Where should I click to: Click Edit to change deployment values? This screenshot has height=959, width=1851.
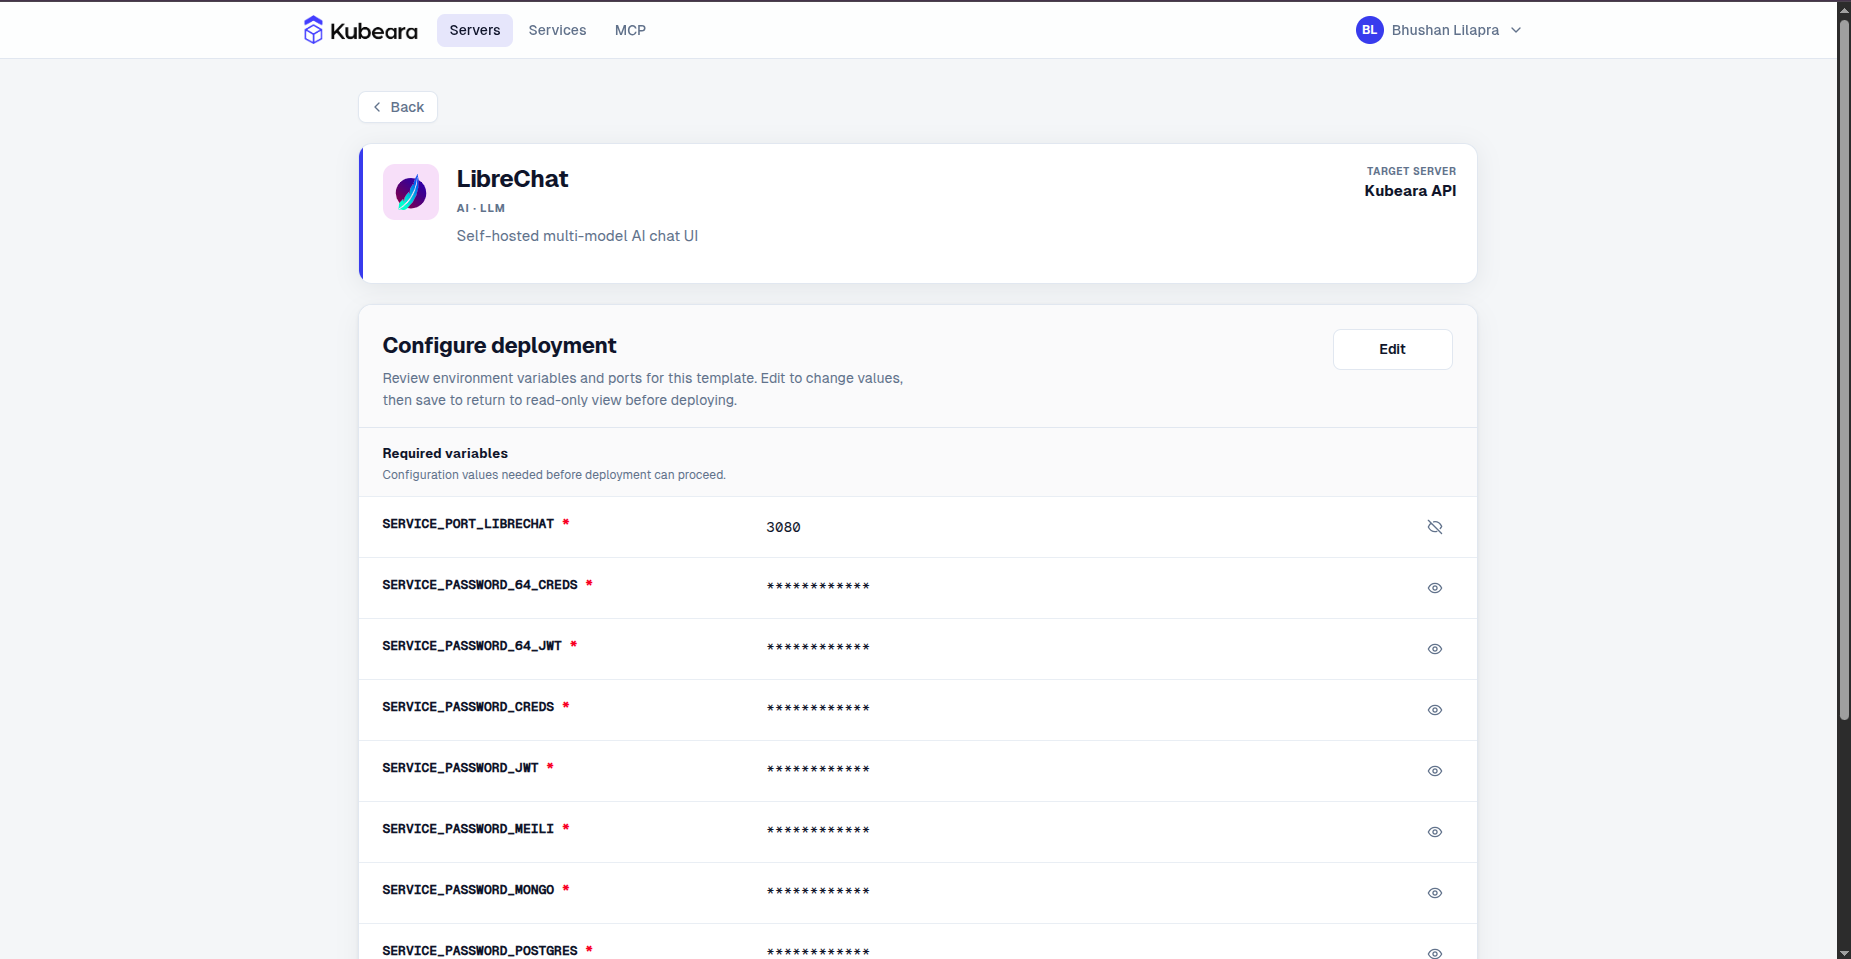click(1392, 349)
